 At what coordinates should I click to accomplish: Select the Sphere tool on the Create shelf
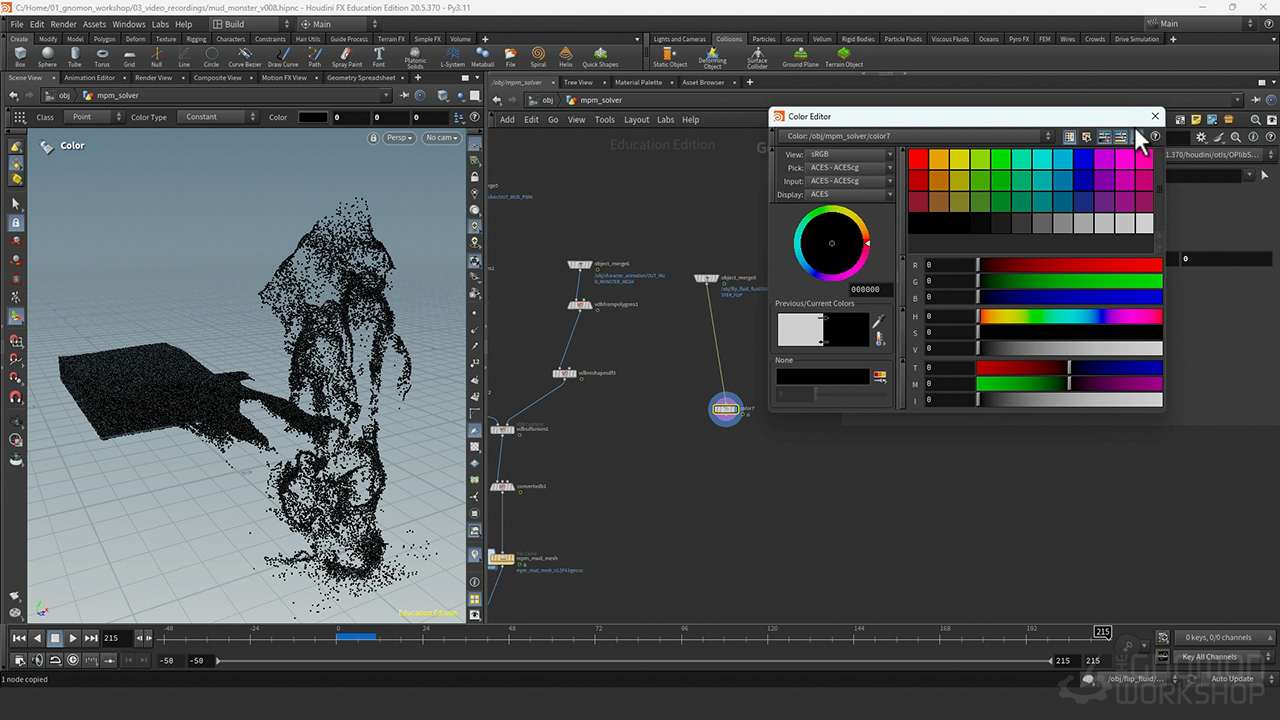(x=47, y=56)
